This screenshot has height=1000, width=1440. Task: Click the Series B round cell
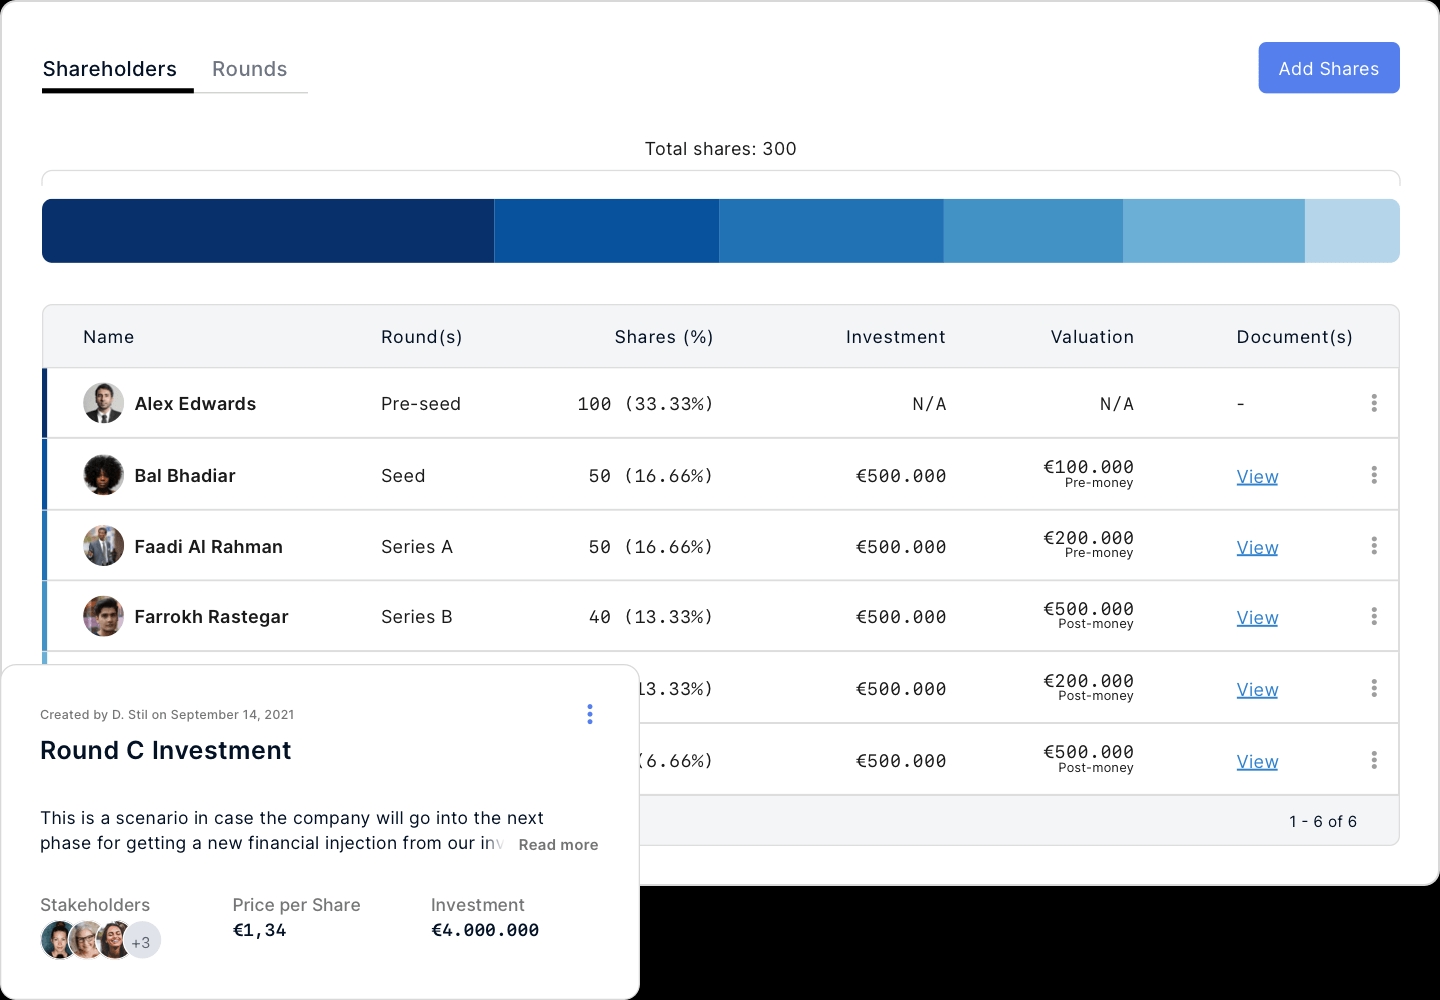click(417, 617)
